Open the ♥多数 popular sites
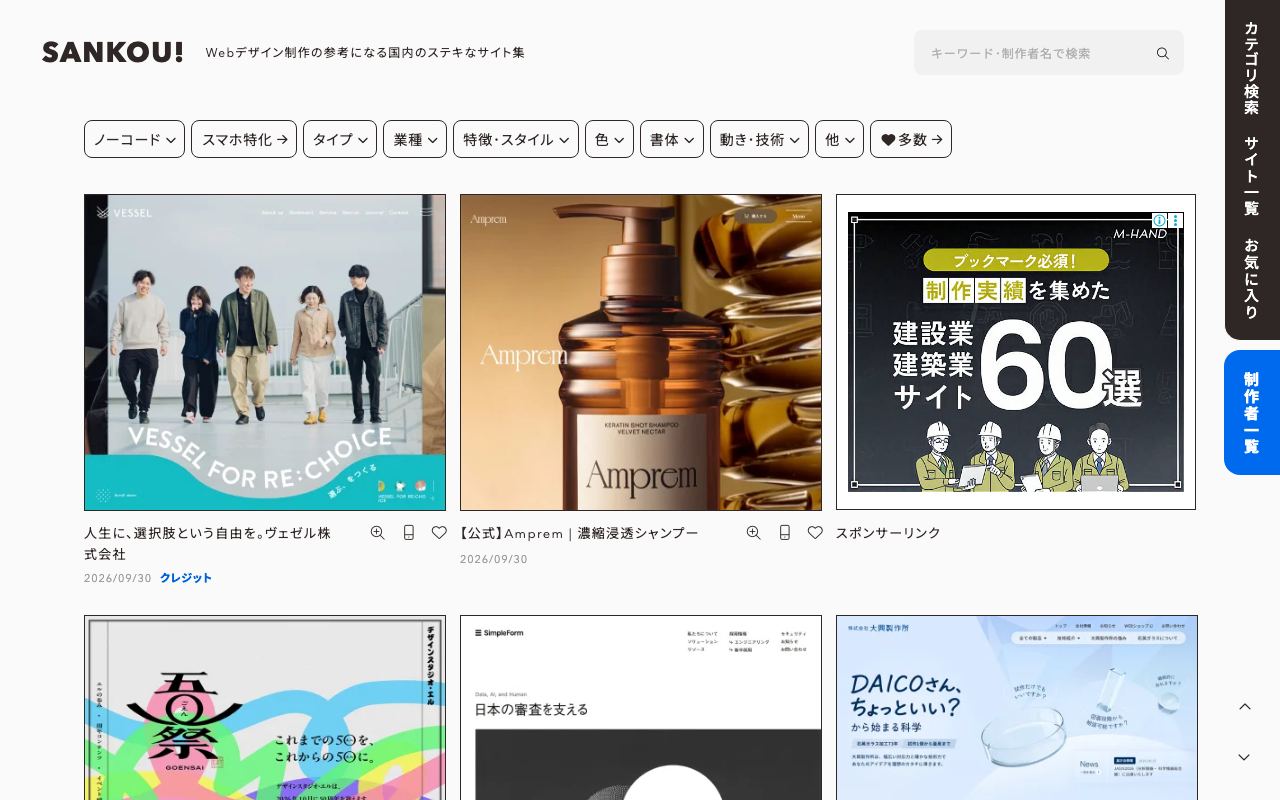Viewport: 1280px width, 800px height. [x=911, y=139]
